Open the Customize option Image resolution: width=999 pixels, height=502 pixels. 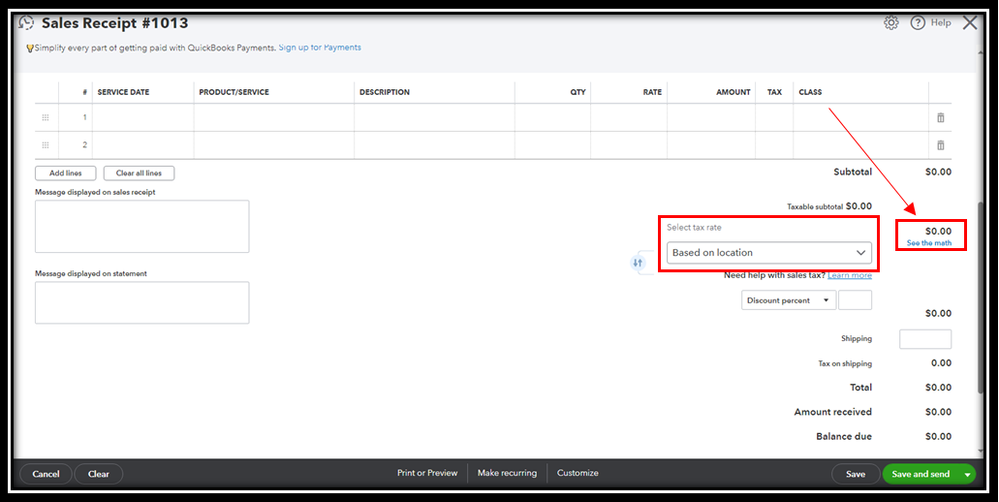(x=577, y=473)
